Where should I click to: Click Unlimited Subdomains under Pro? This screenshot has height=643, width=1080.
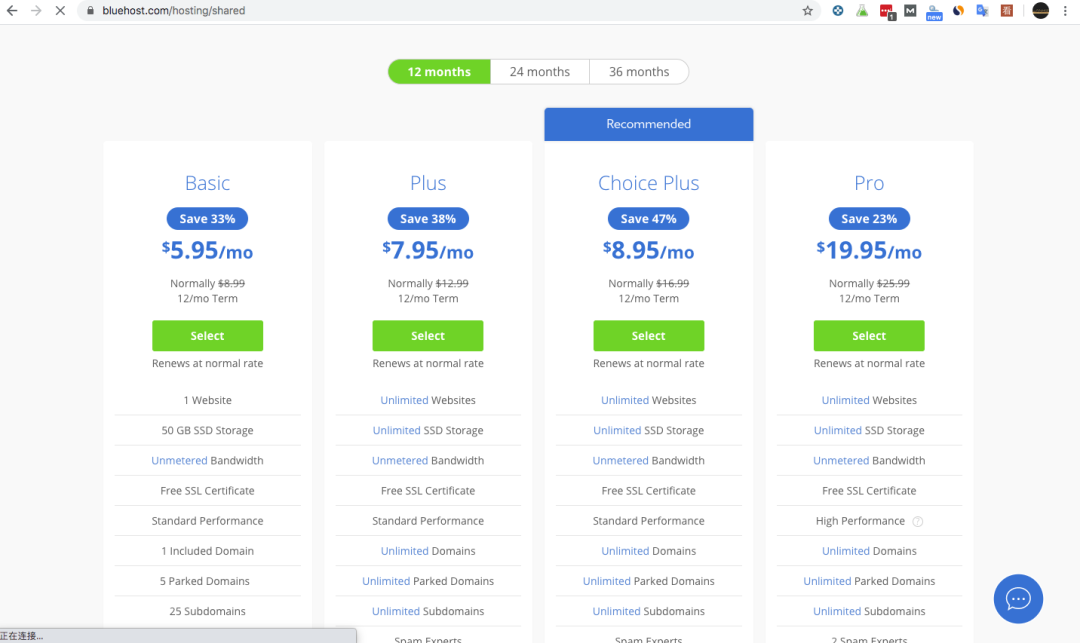coord(869,611)
